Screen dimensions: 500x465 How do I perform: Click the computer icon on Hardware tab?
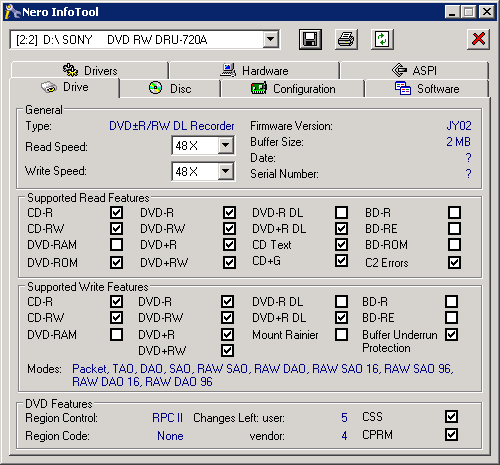click(x=228, y=70)
